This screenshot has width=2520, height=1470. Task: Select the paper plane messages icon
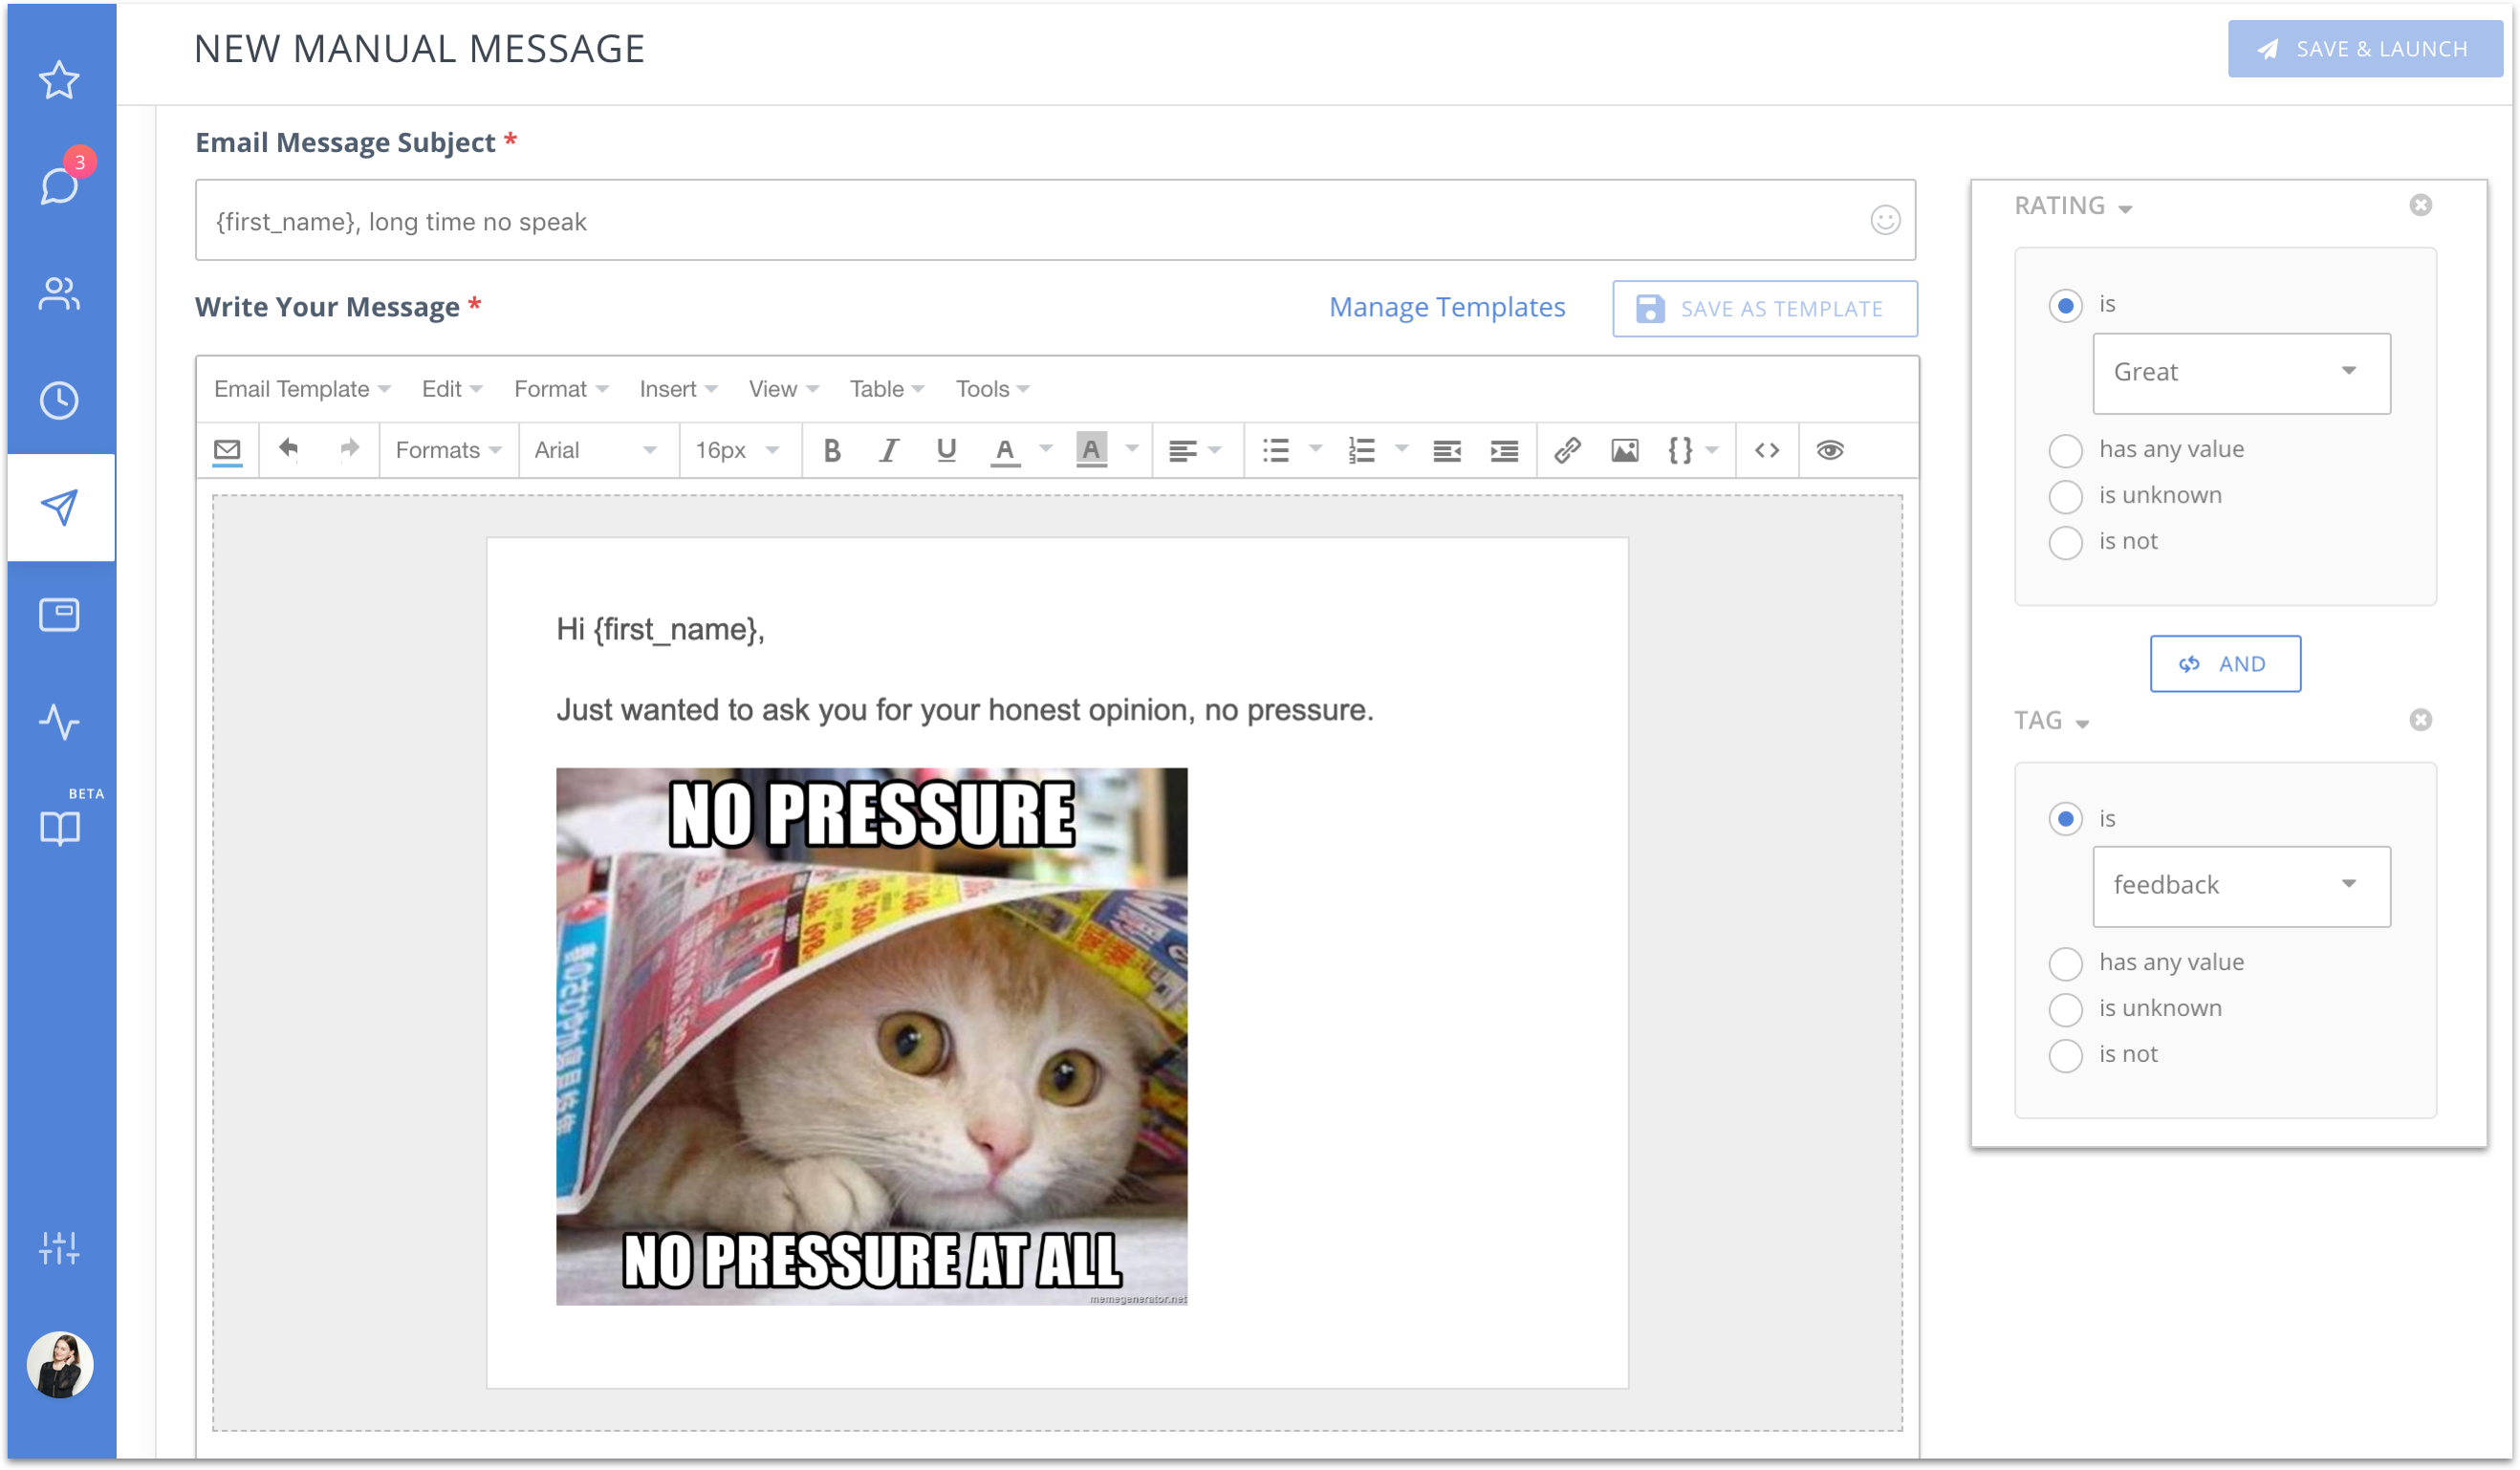pos(59,507)
